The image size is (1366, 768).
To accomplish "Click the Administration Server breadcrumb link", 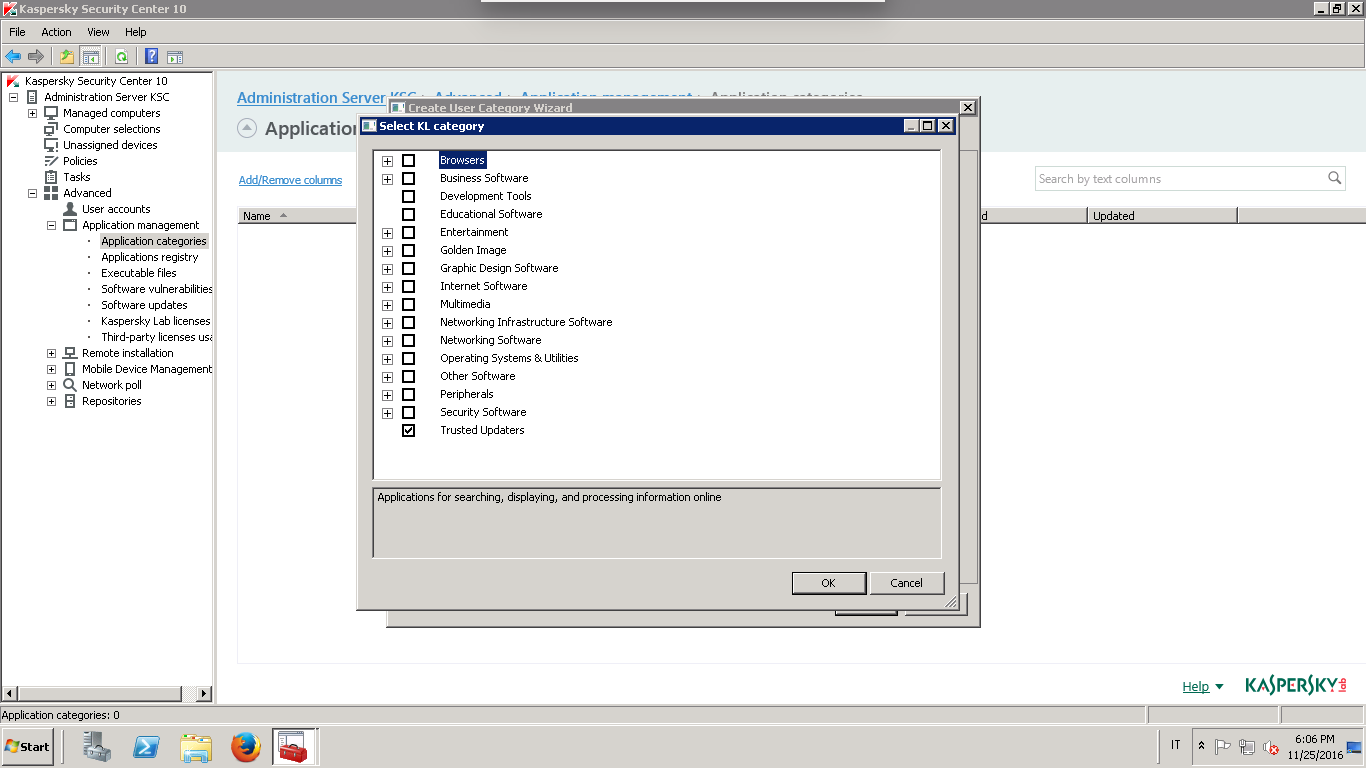I will tap(311, 97).
